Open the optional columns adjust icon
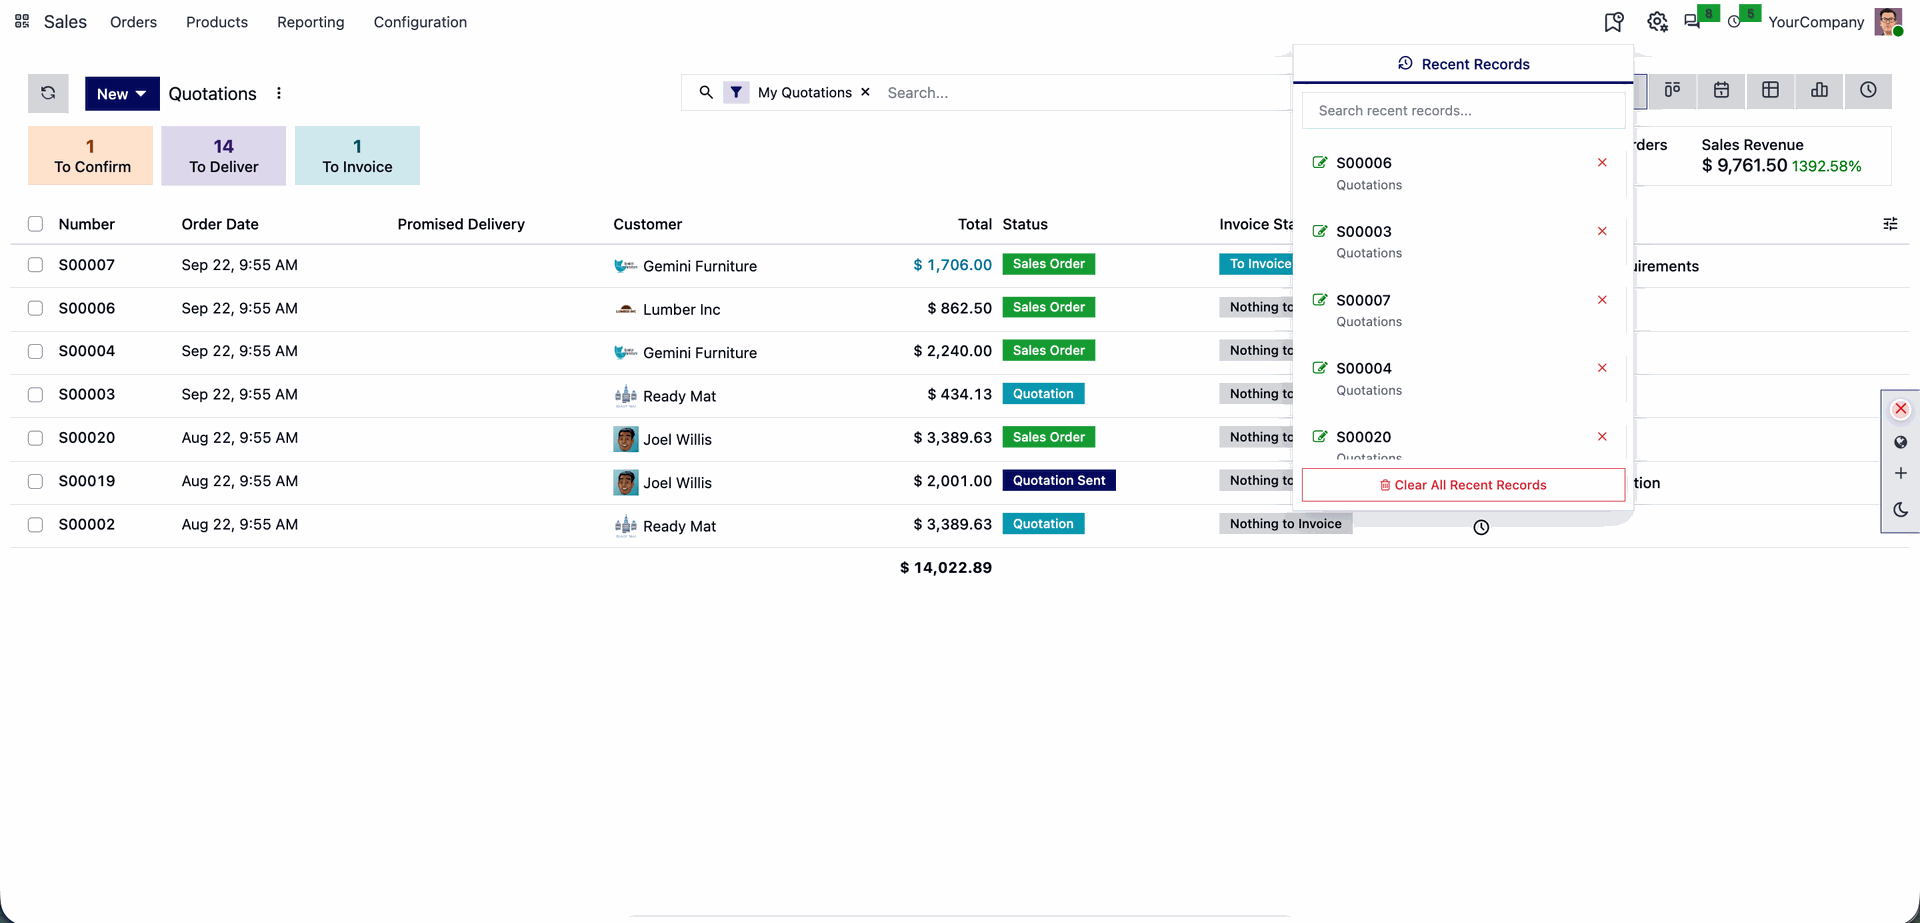This screenshot has height=923, width=1920. tap(1890, 224)
